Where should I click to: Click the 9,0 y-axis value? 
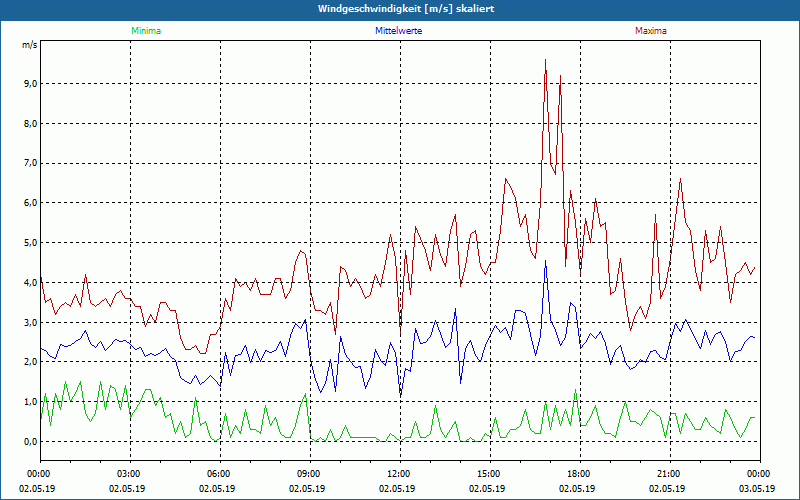point(31,84)
